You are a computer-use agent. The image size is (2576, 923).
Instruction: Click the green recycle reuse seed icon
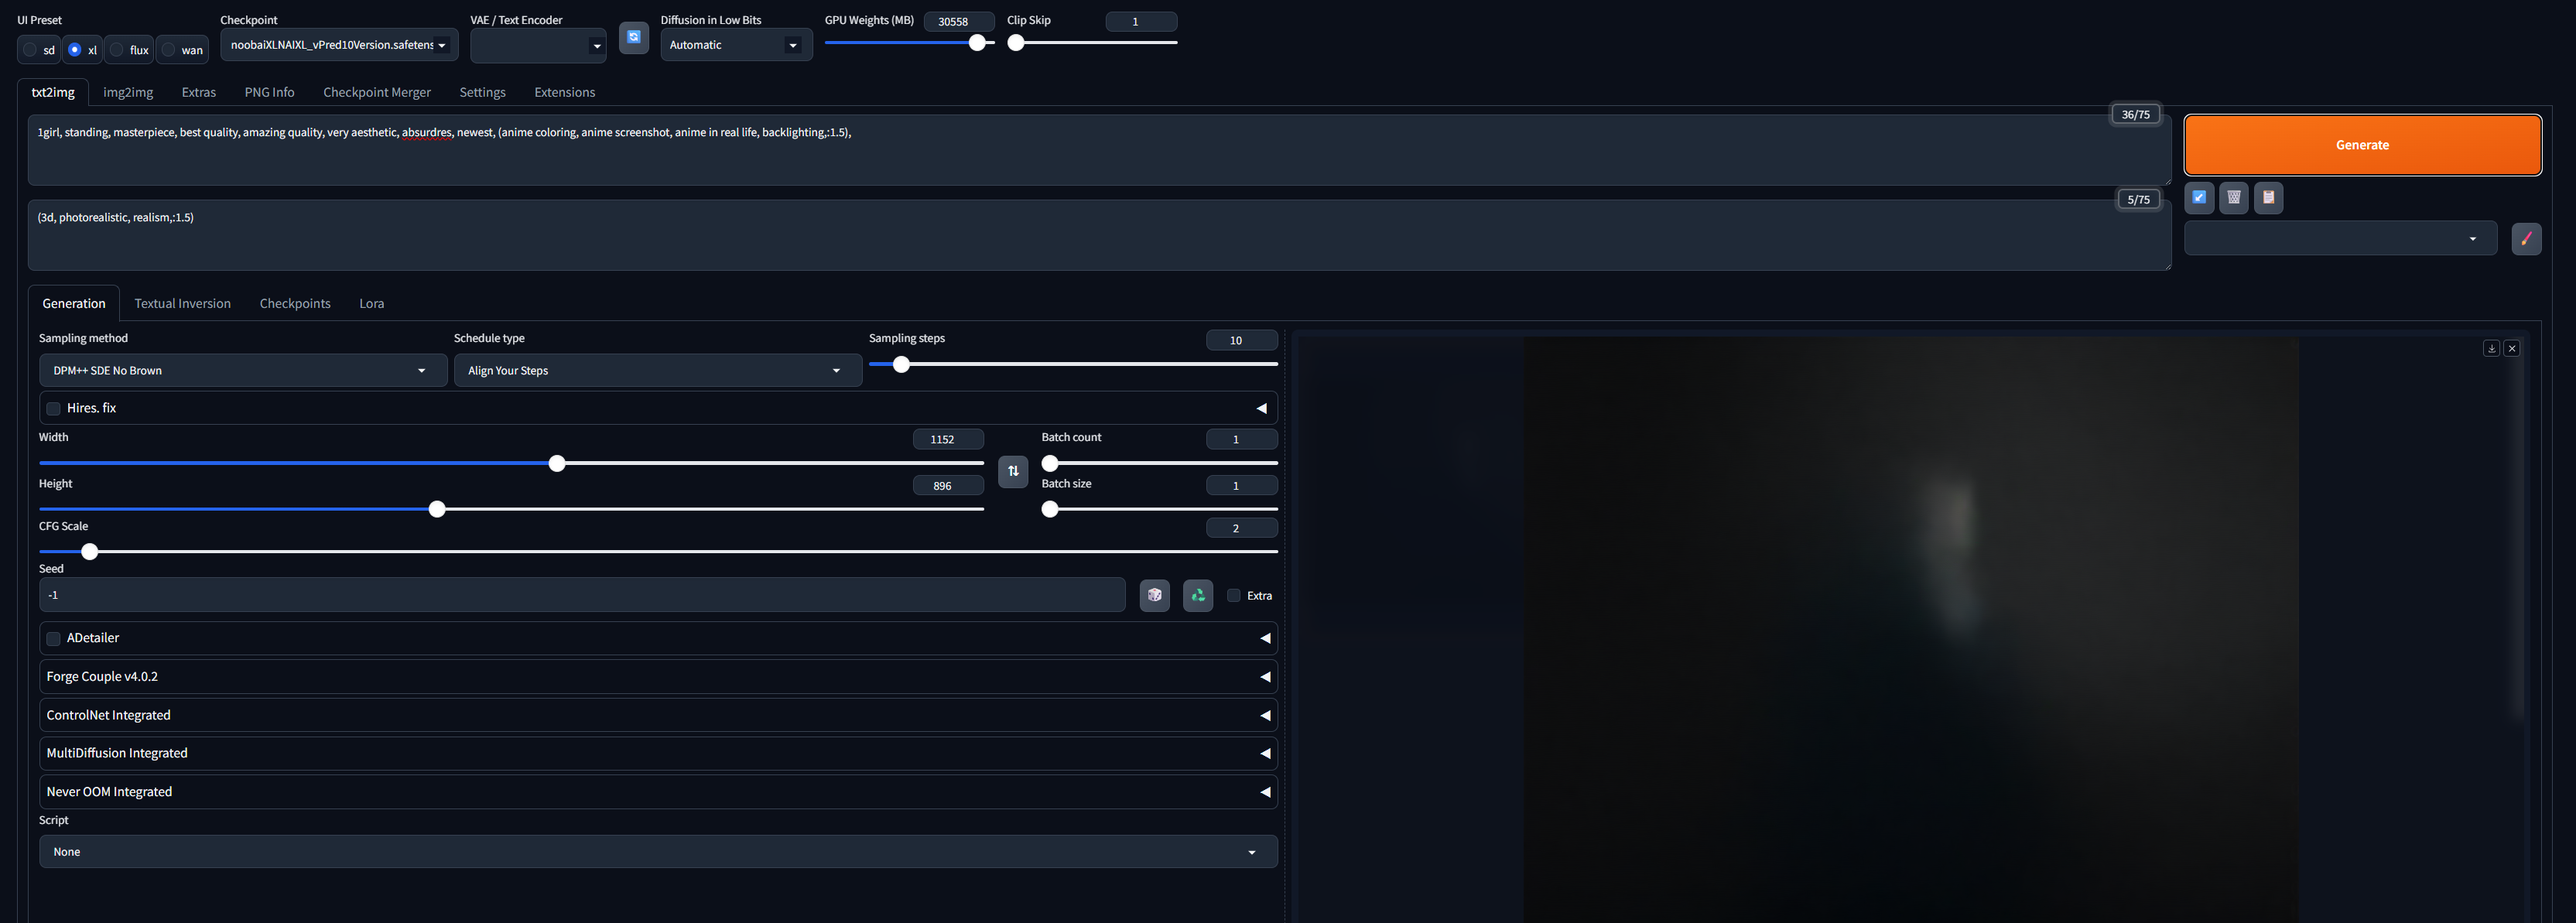[x=1197, y=595]
